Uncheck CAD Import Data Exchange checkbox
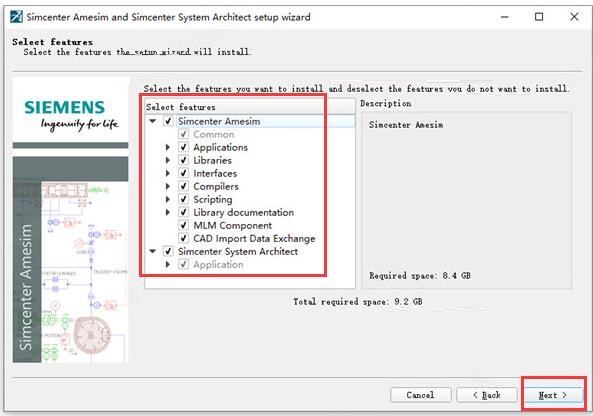Viewport: 593px width, 416px height. tap(183, 238)
